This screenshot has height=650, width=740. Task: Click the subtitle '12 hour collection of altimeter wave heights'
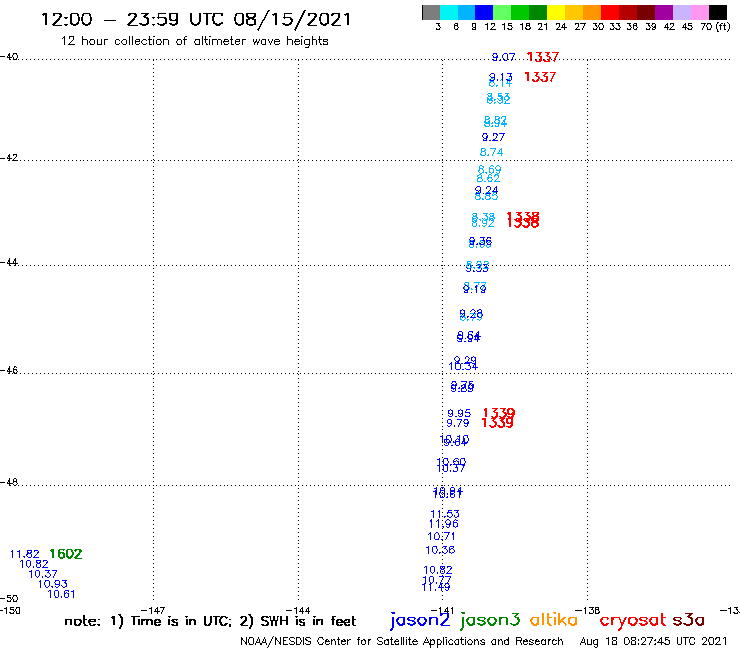[194, 41]
